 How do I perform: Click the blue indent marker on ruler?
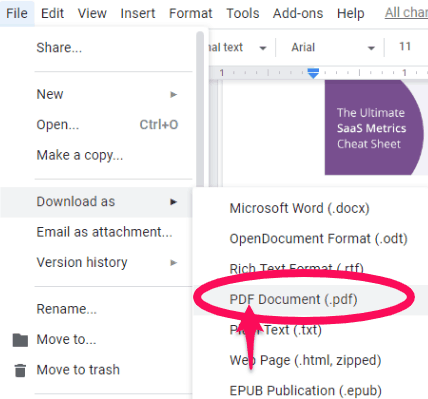click(x=313, y=73)
